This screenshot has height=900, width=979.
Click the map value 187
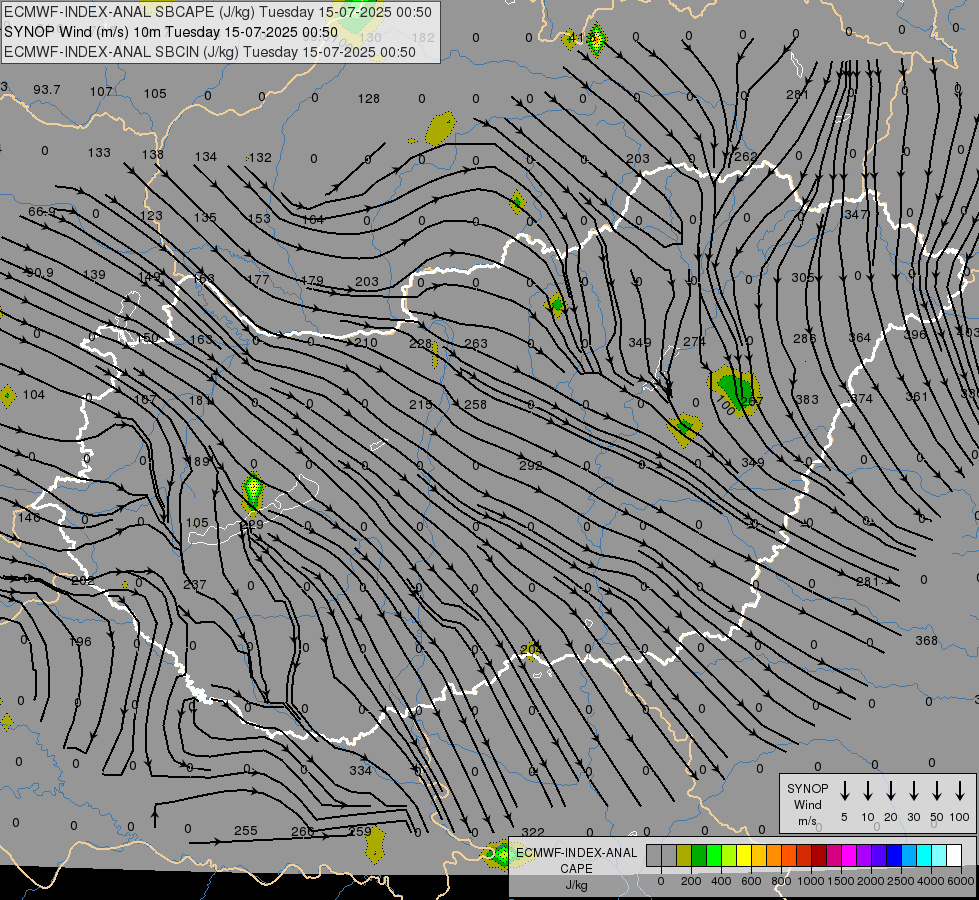click(145, 399)
